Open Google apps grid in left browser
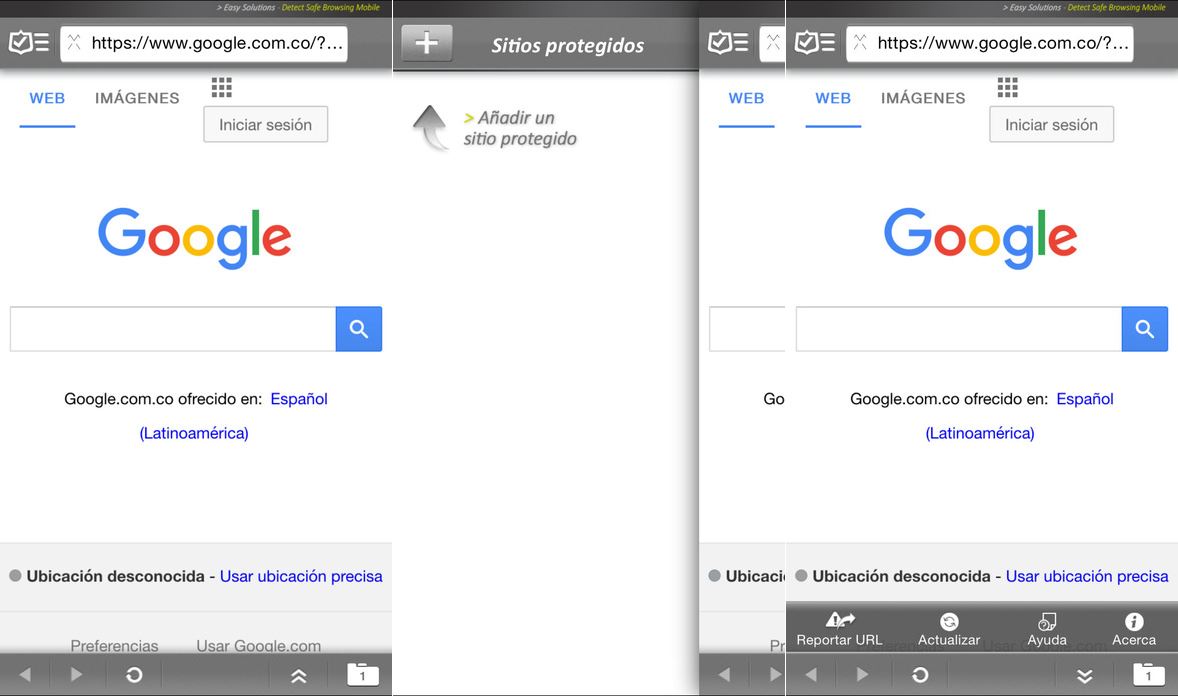1178x696 pixels. (222, 87)
